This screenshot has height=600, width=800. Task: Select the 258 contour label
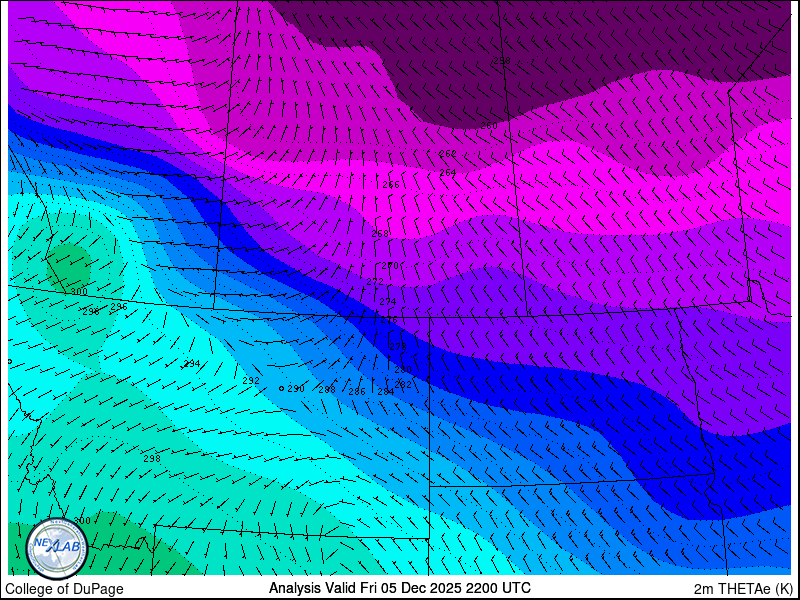pos(502,61)
